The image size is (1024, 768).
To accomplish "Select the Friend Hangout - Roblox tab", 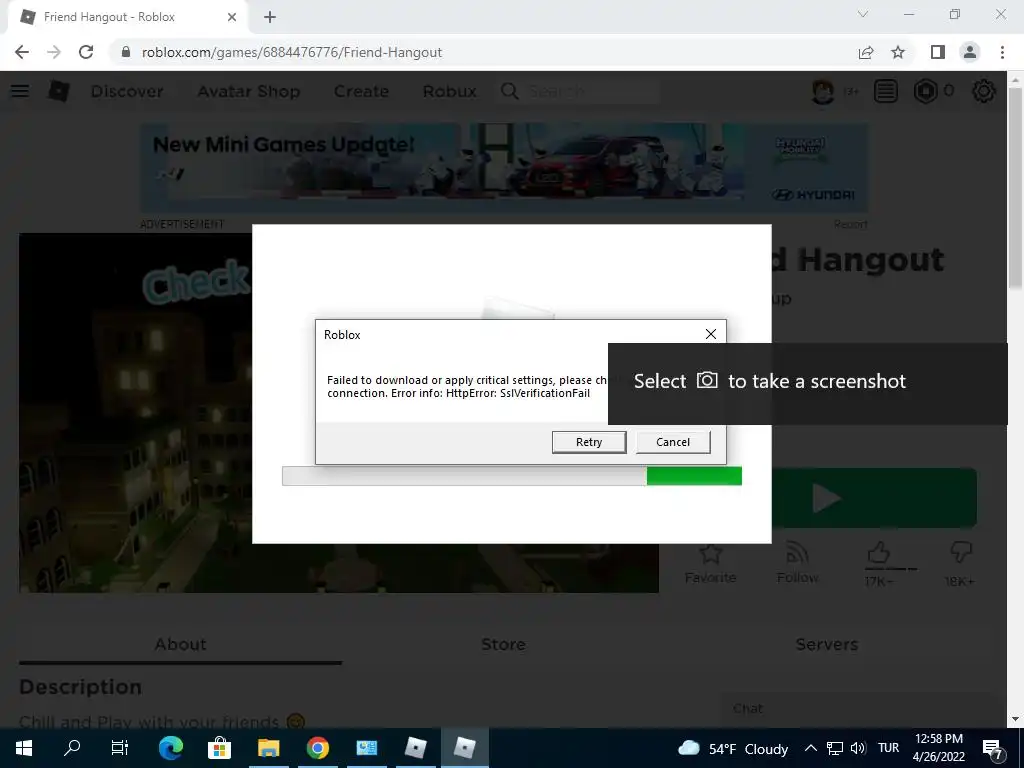I will tap(127, 18).
